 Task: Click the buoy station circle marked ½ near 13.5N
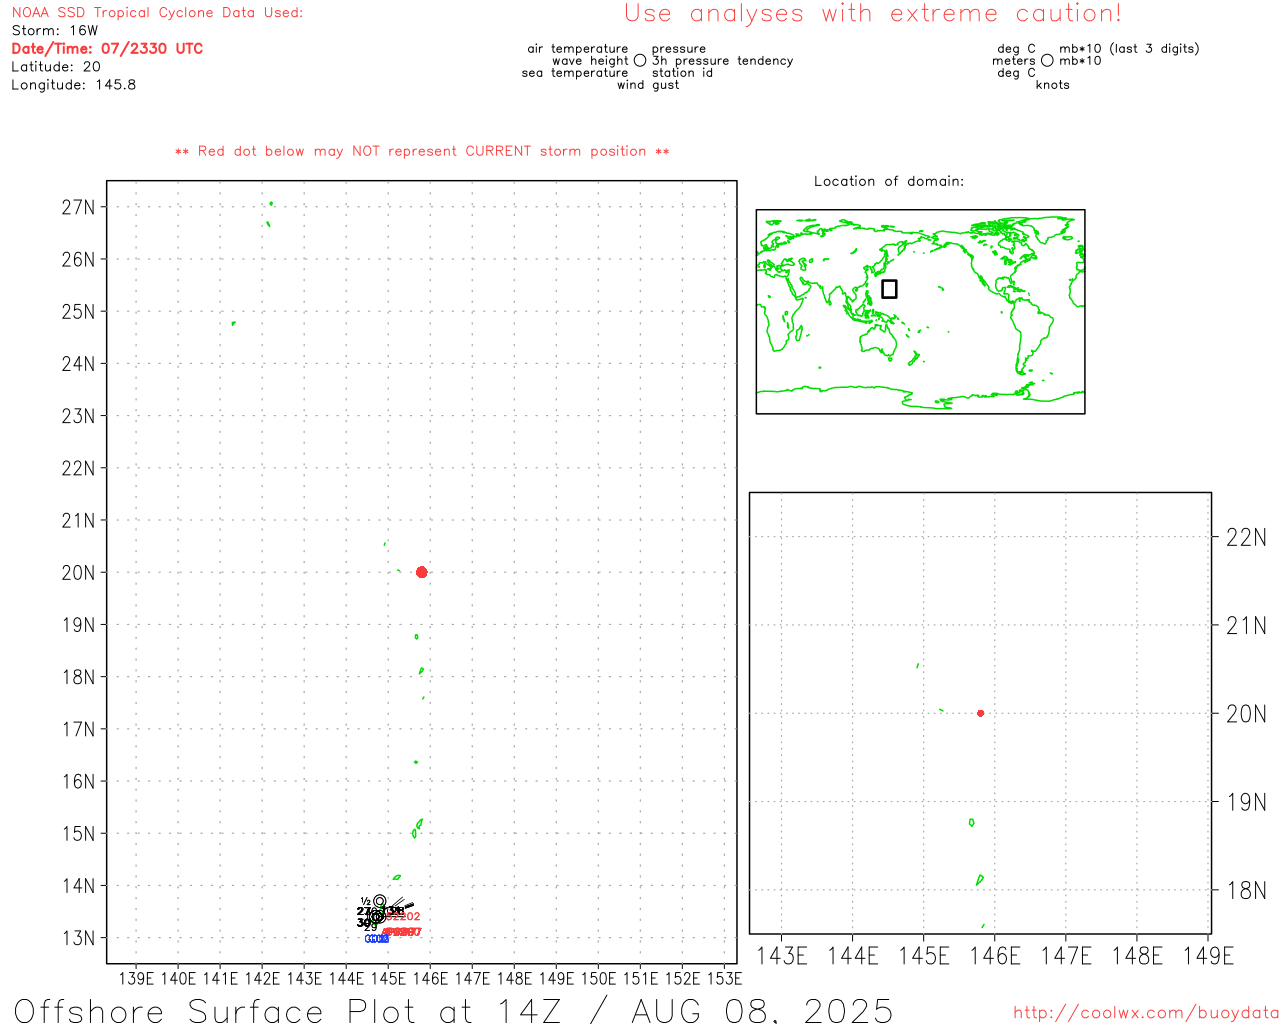(x=379, y=901)
